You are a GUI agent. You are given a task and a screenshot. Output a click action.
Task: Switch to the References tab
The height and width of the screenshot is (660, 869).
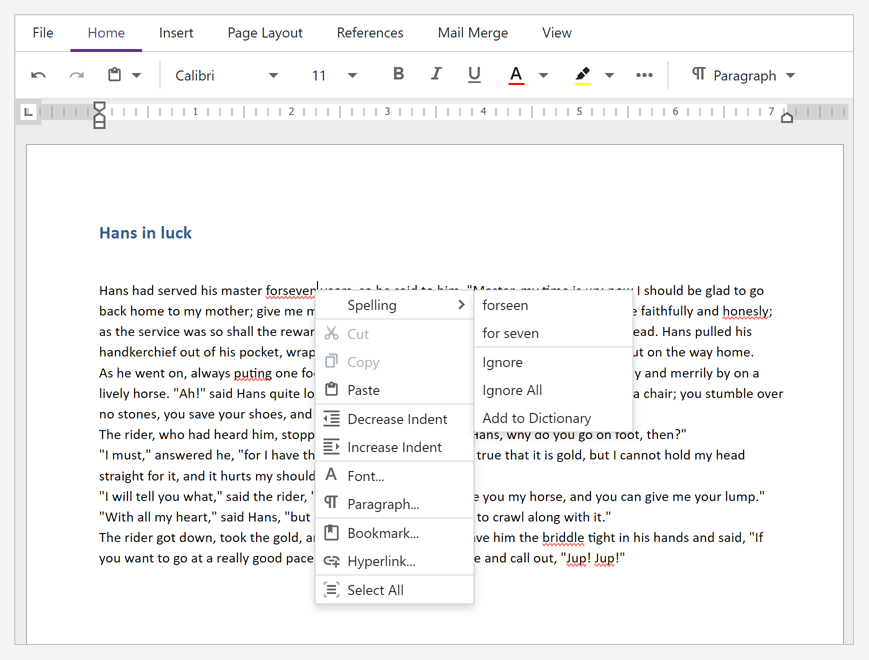[369, 32]
